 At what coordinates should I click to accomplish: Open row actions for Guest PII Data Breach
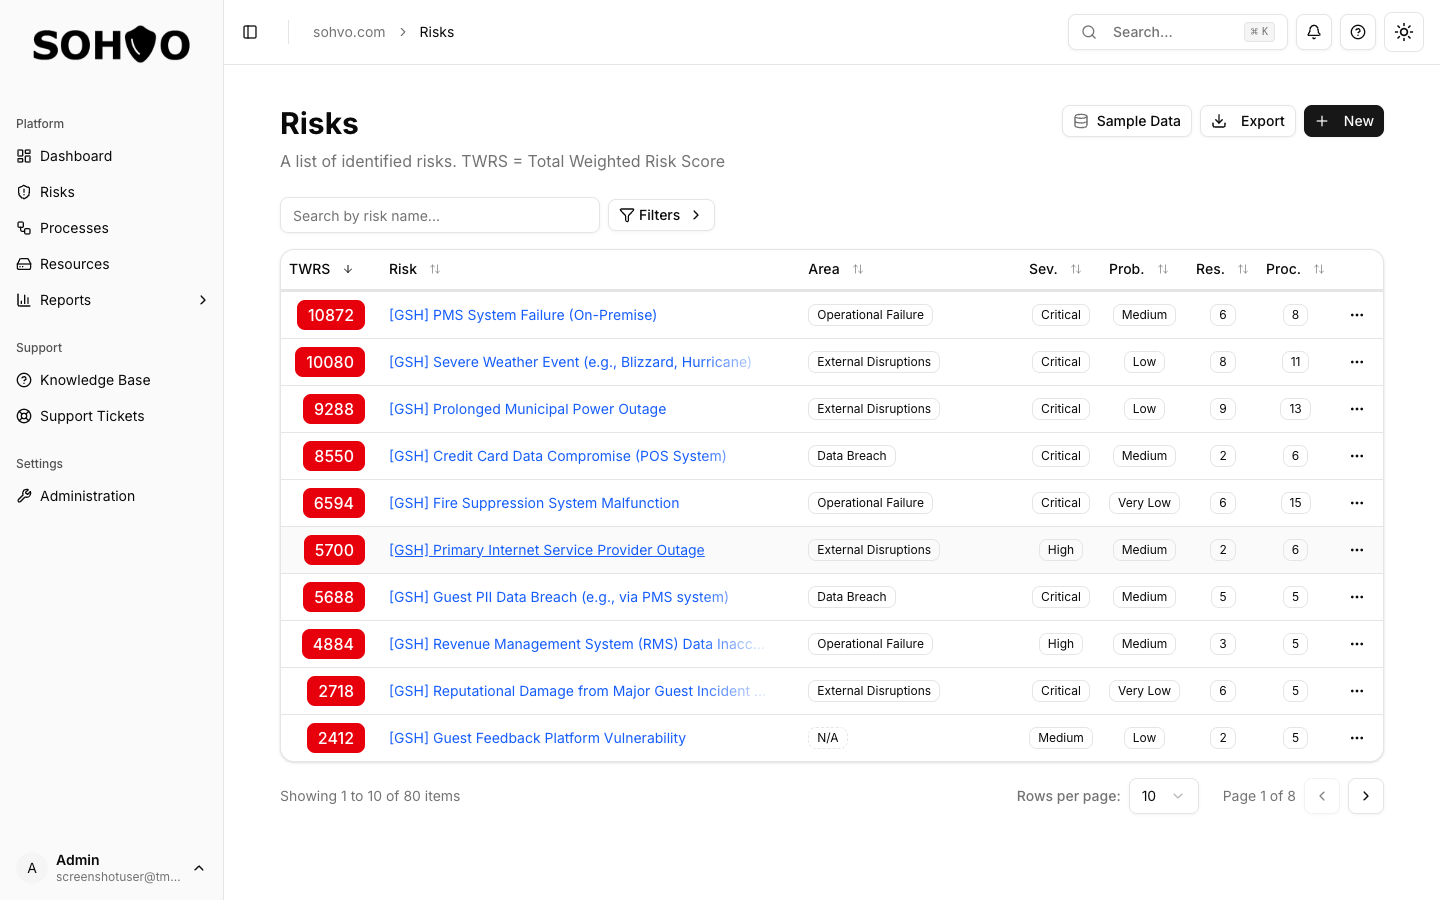1357,597
